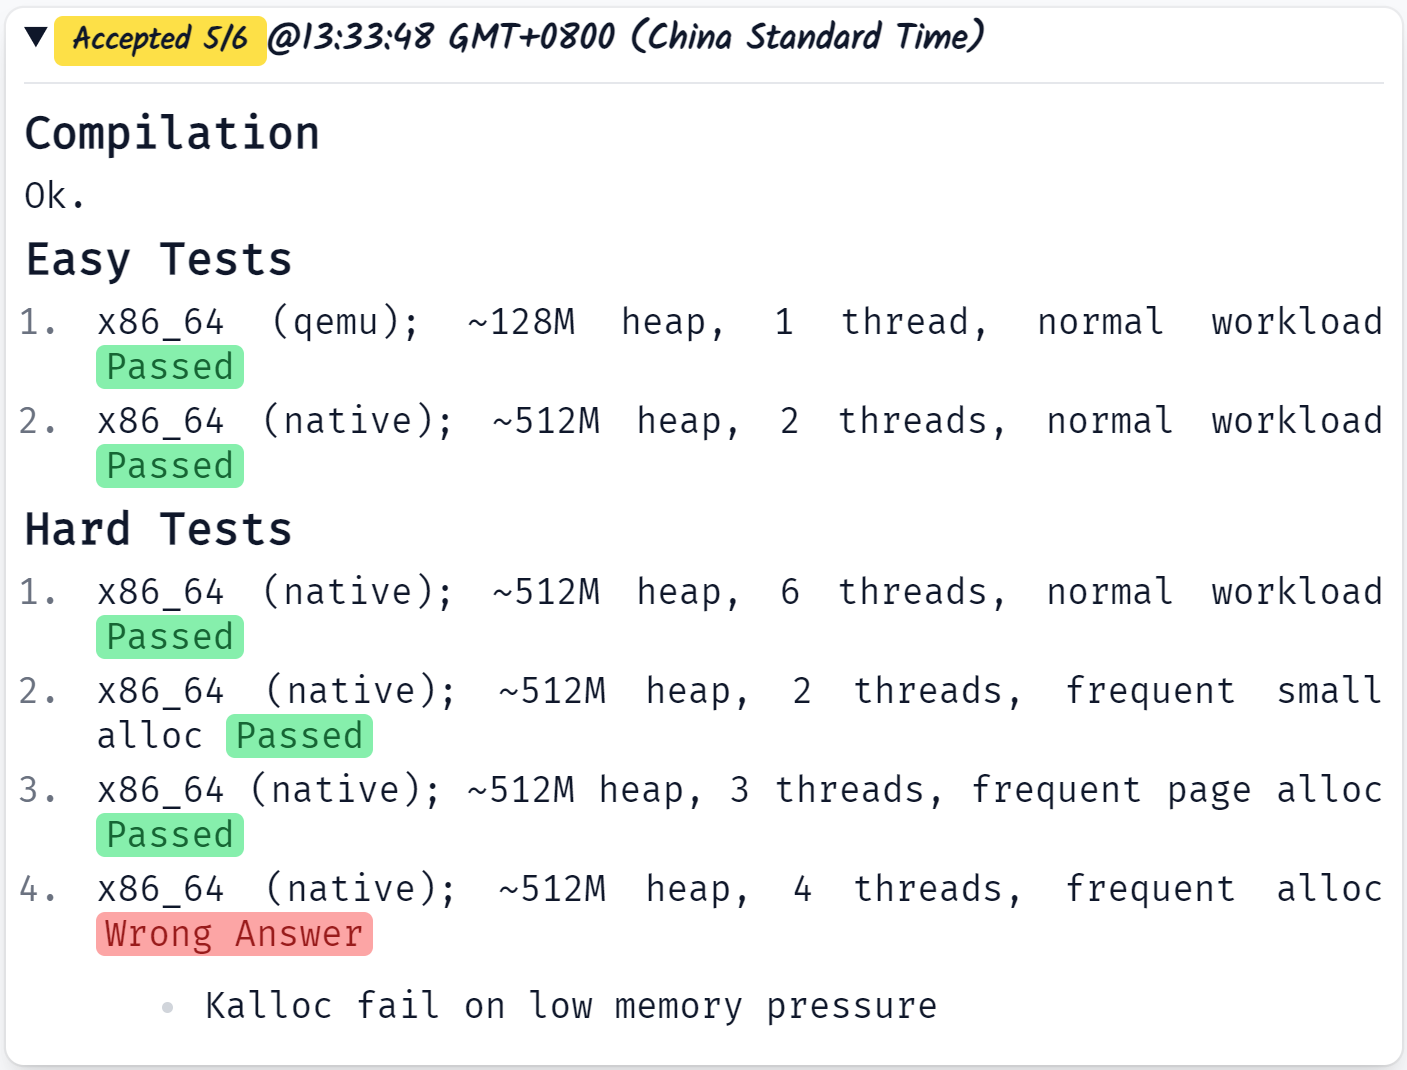This screenshot has height=1070, width=1407.
Task: Select the Easy Tests heading
Action: [x=159, y=260]
